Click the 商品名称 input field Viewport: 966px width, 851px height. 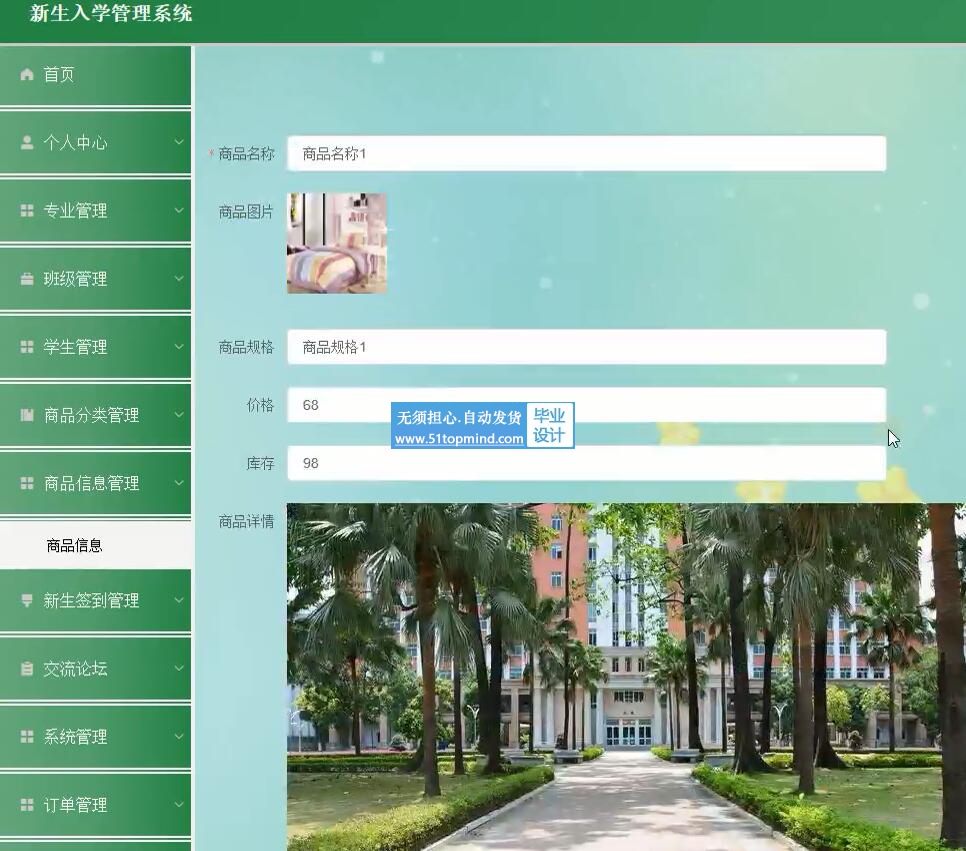tap(586, 153)
